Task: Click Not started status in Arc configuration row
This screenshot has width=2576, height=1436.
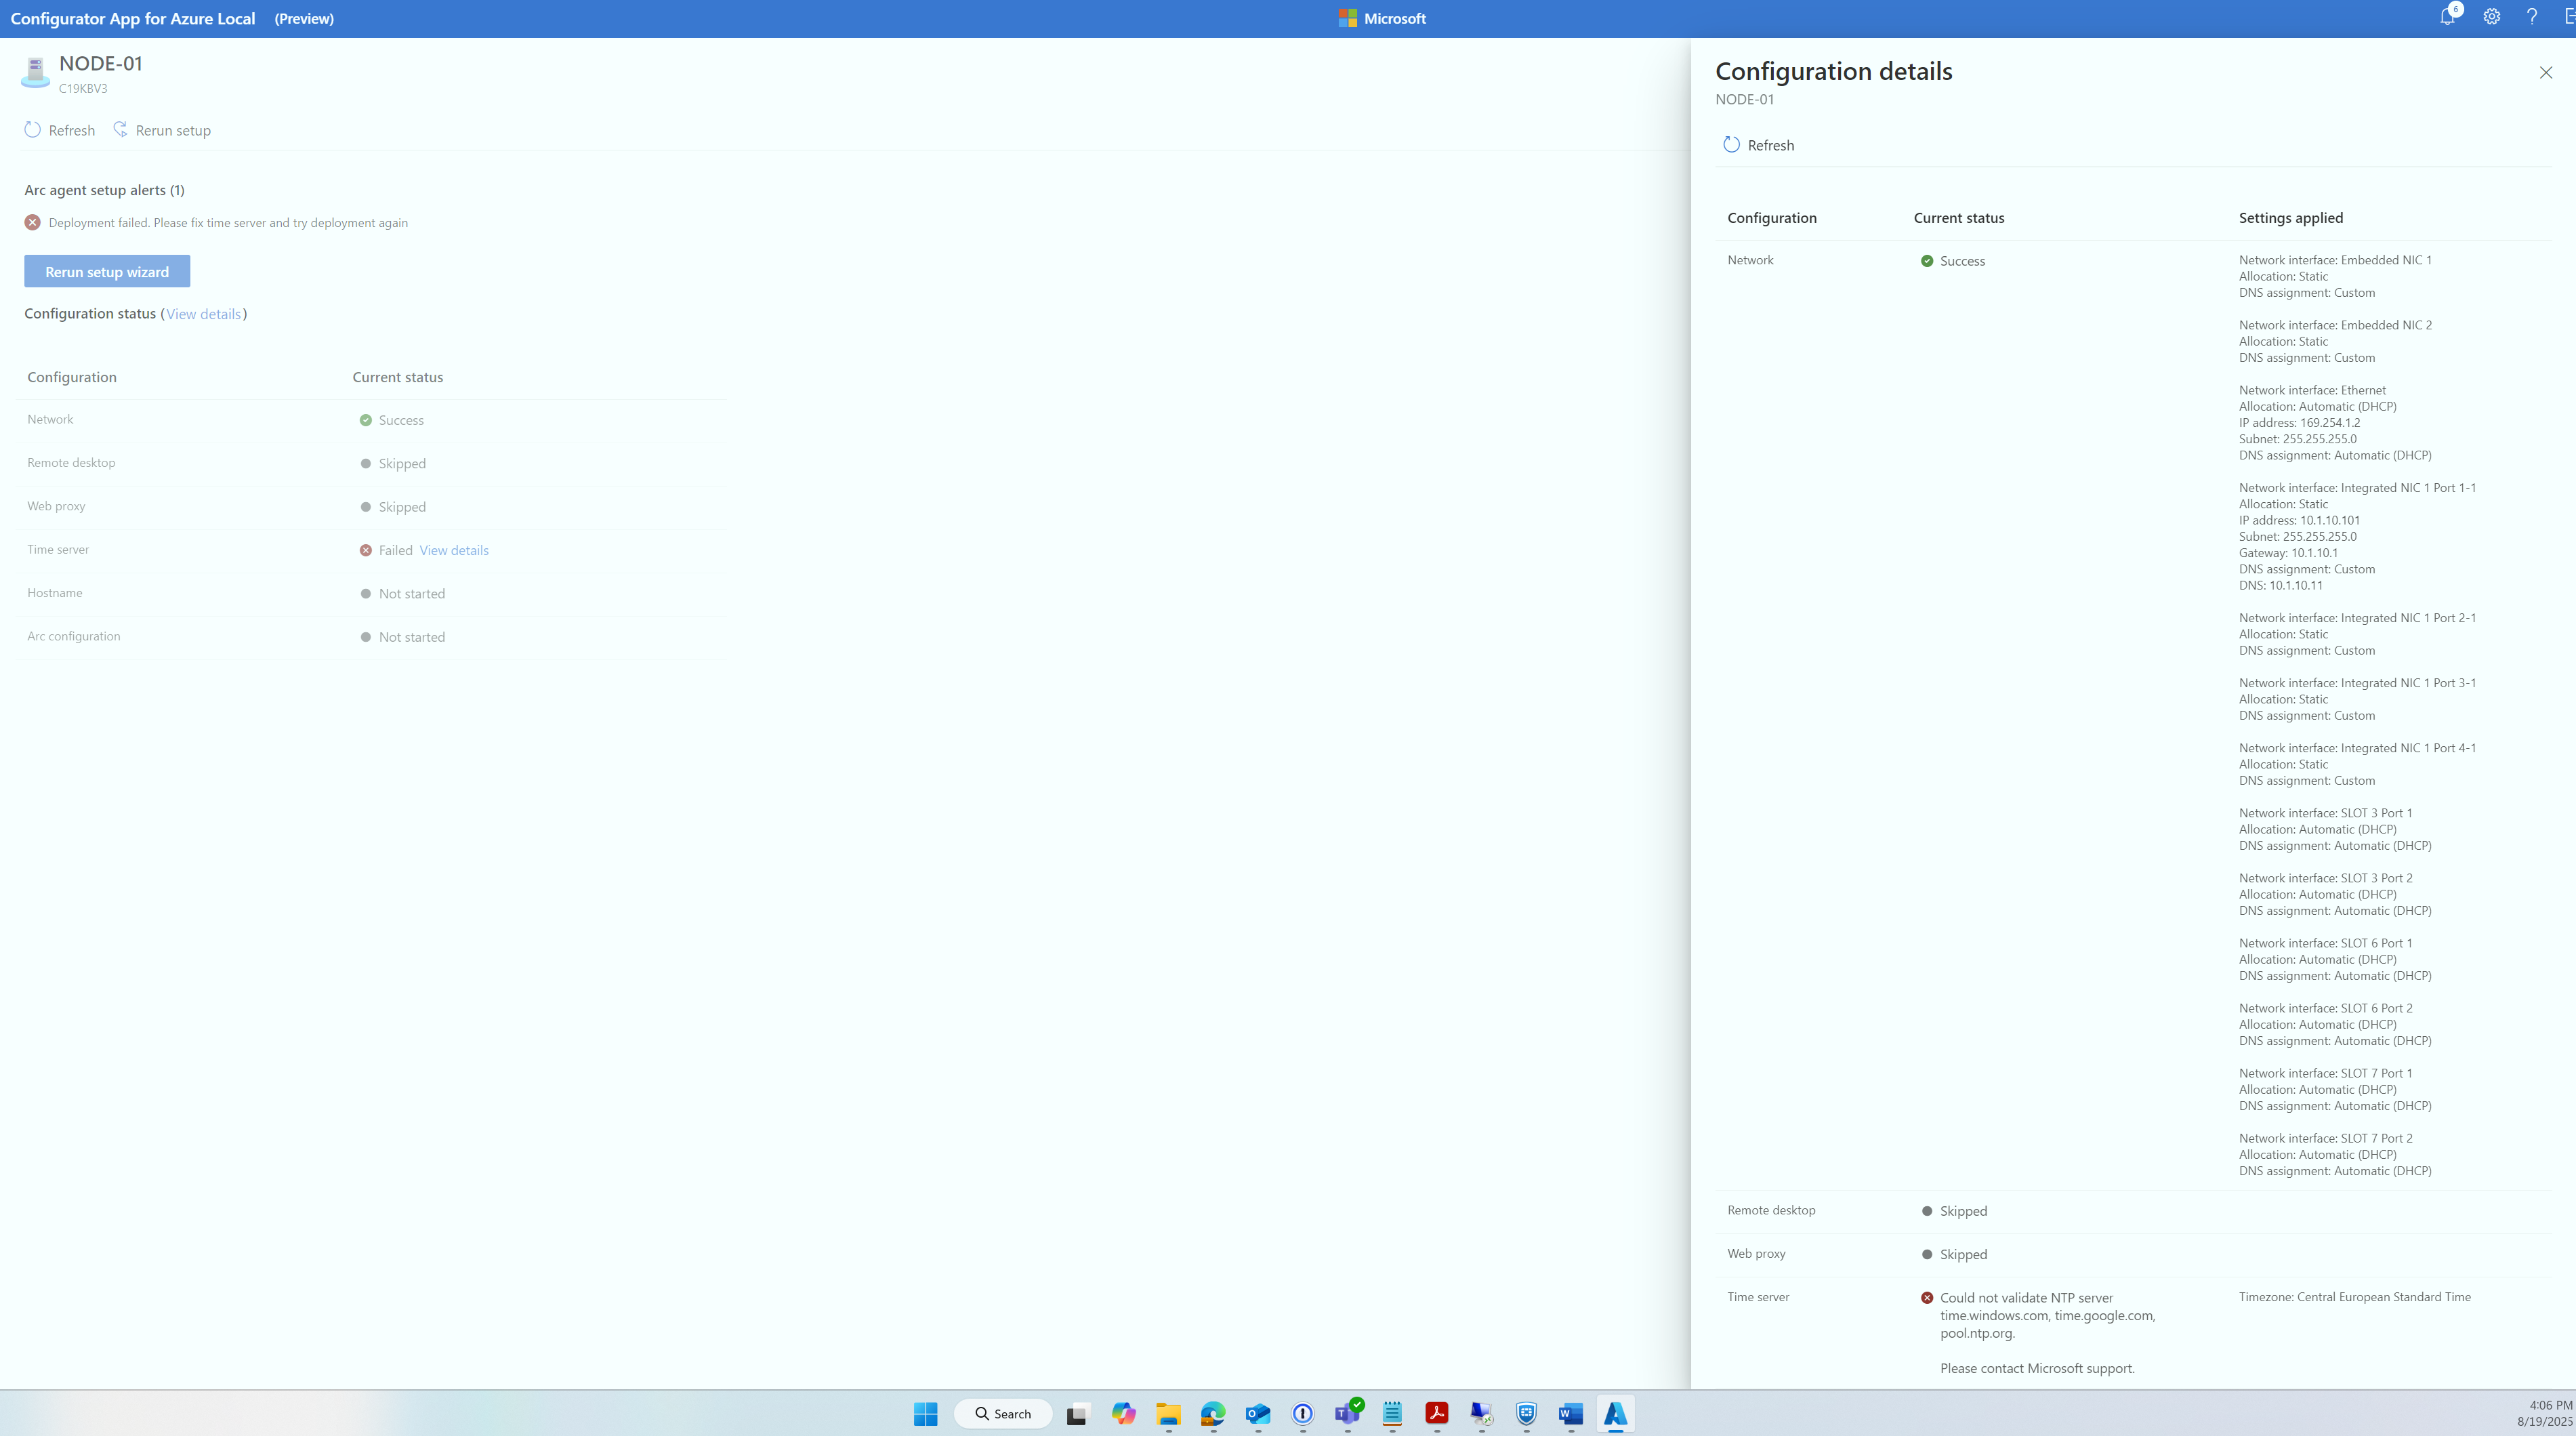Action: pos(403,637)
